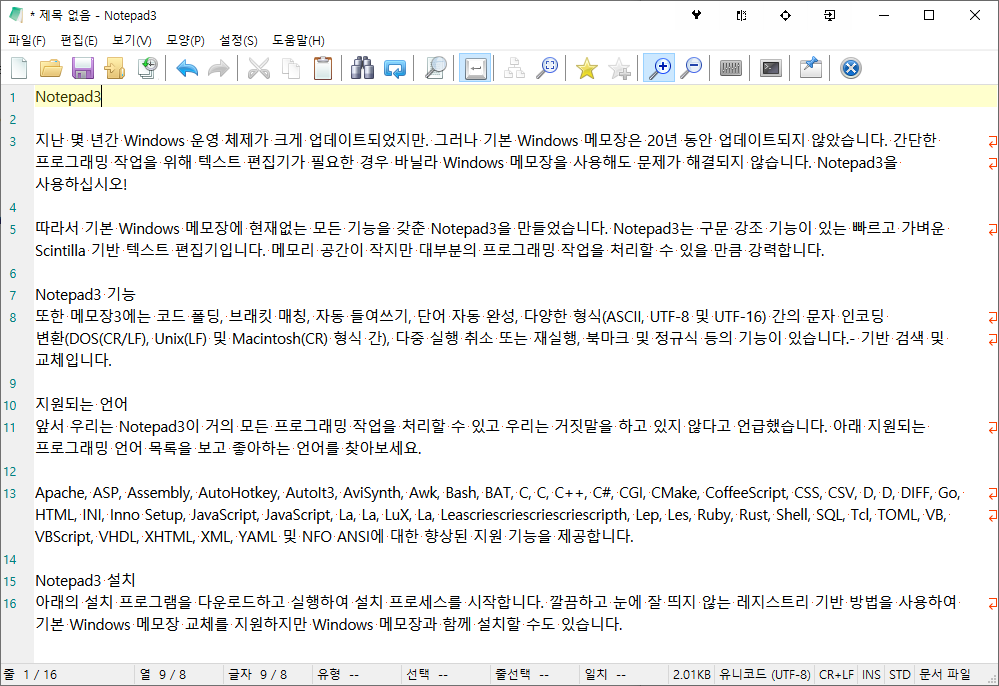Click the CR+LF line ending indicator
Image resolution: width=999 pixels, height=686 pixels.
coord(837,675)
